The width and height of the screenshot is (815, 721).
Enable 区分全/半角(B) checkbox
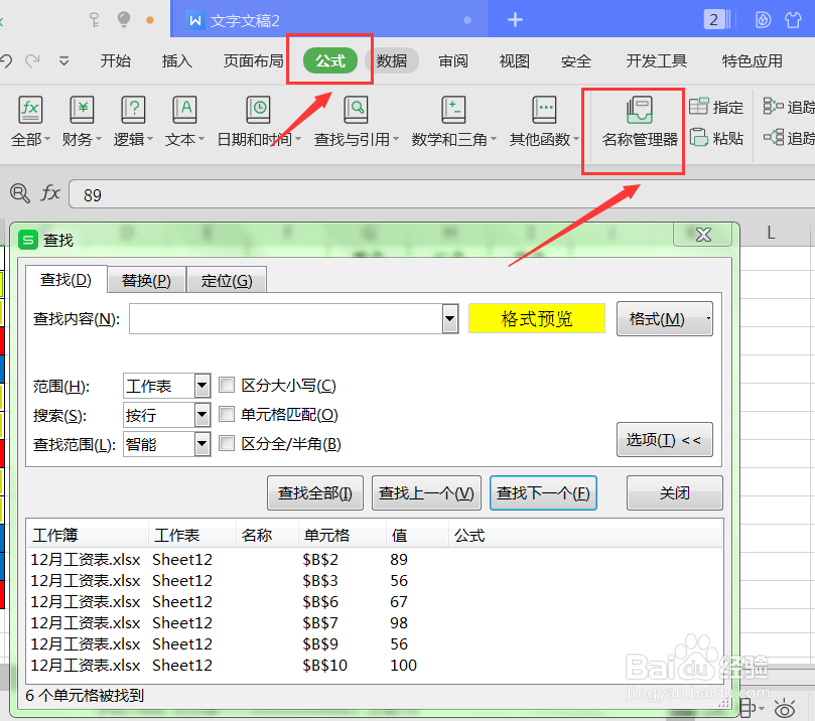coord(227,443)
